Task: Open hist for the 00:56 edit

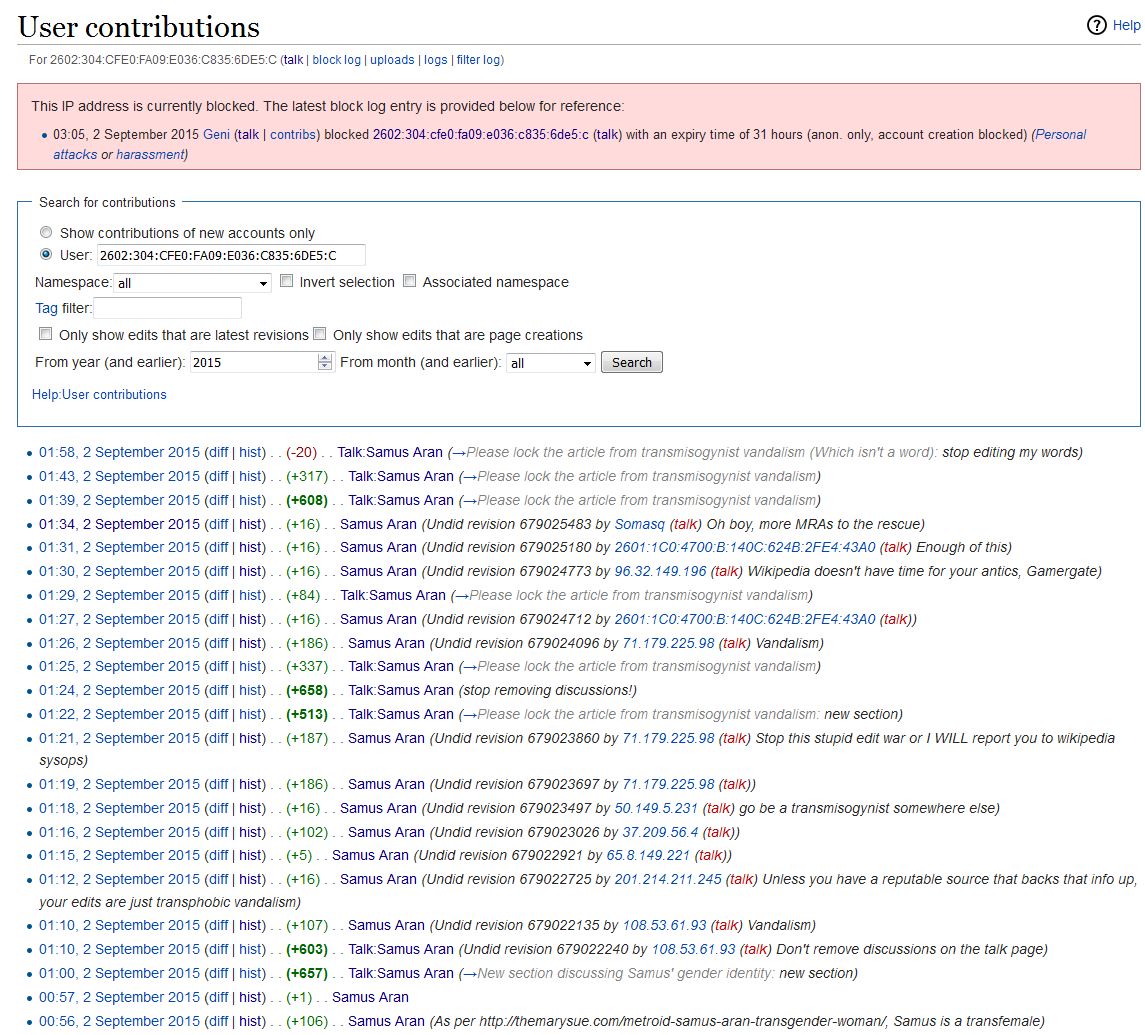Action: pyautogui.click(x=250, y=1021)
